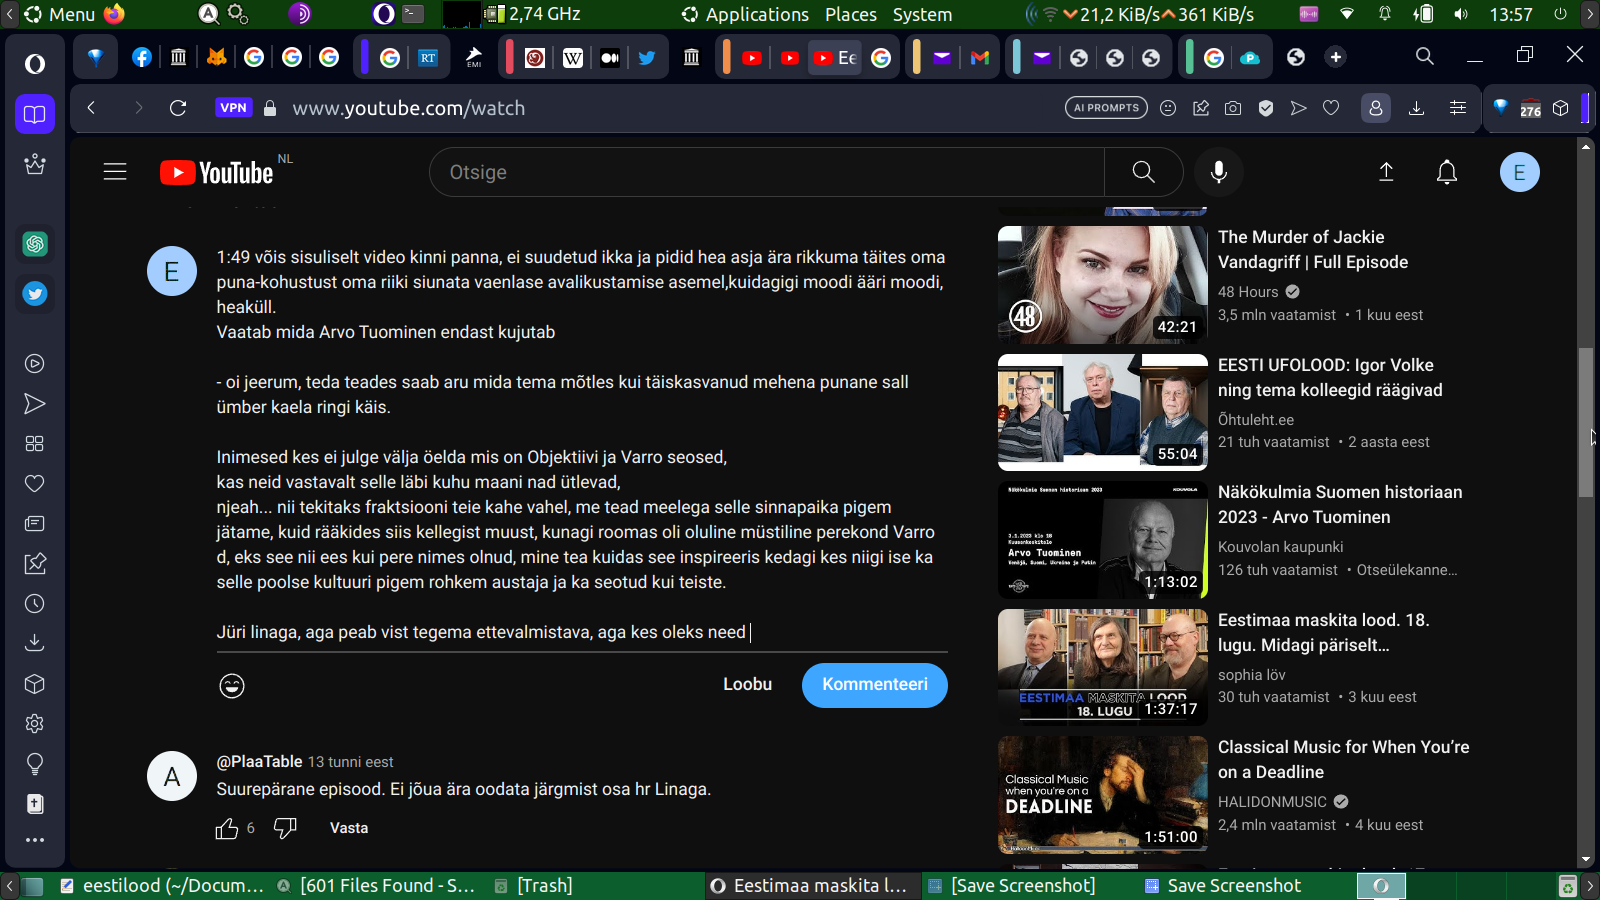The width and height of the screenshot is (1600, 900).
Task: Adjust the system volume speaker icon
Action: pos(1461,14)
